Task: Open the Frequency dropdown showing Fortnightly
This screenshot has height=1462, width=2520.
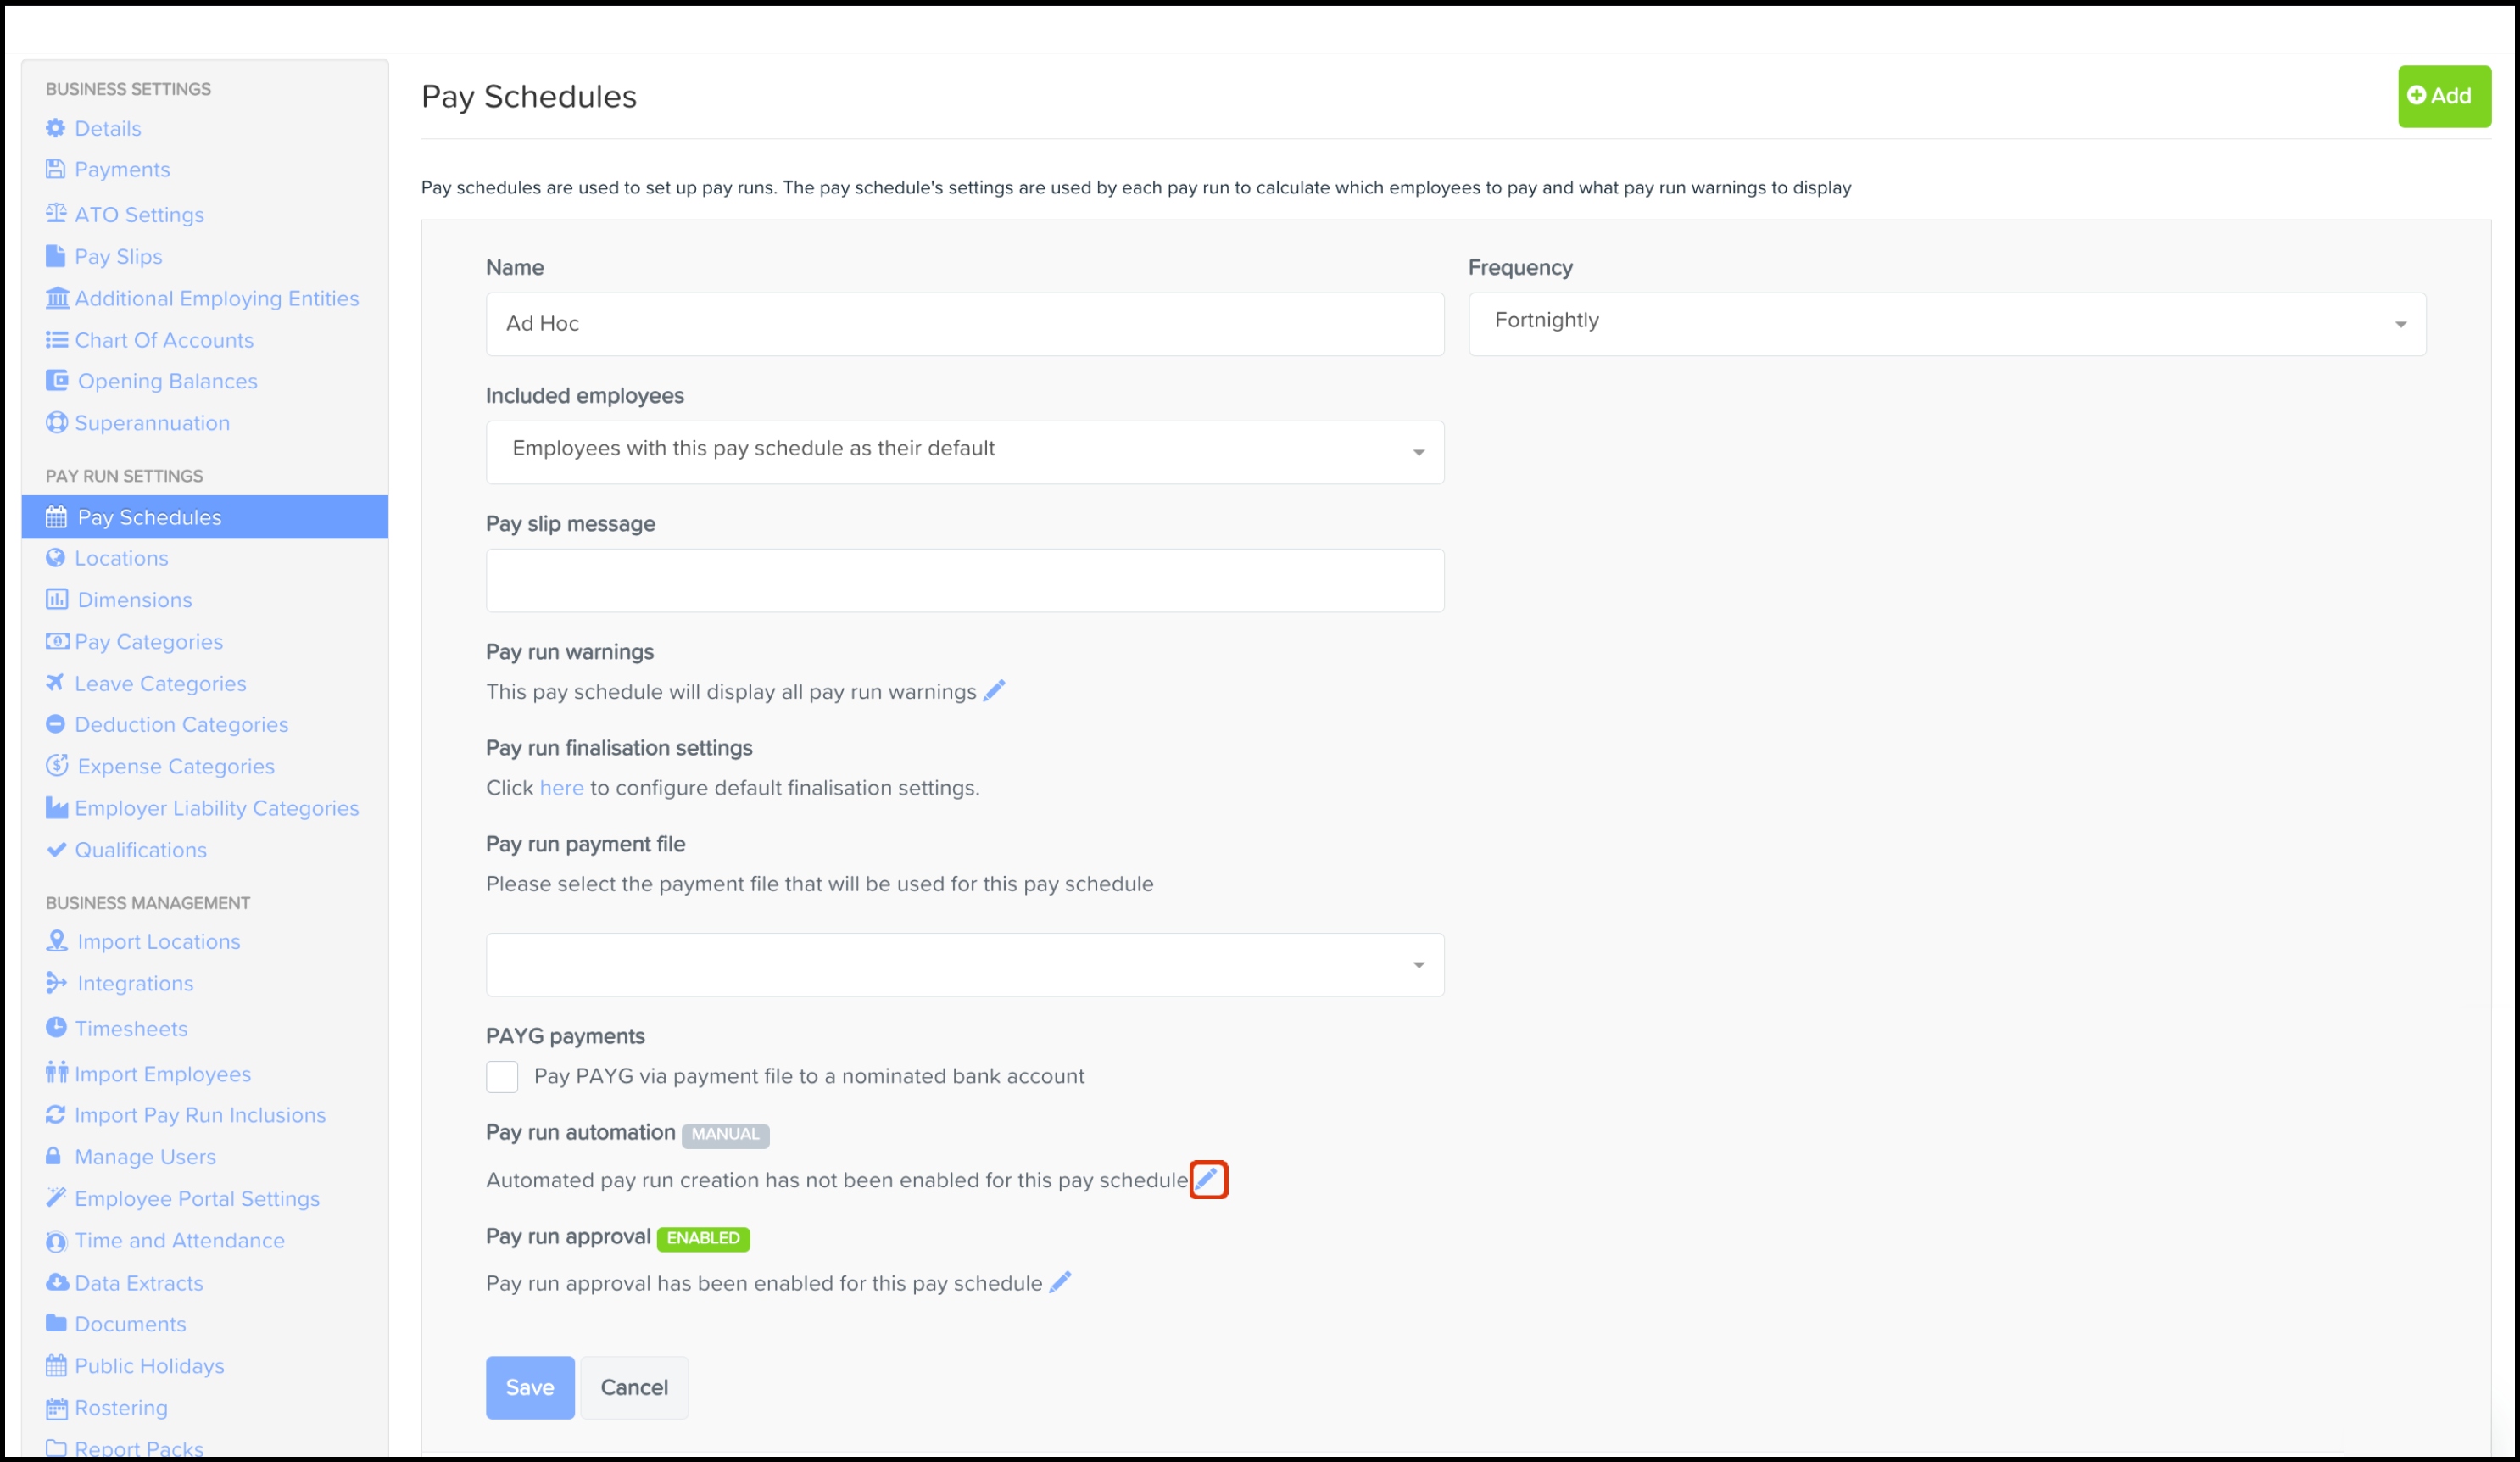Action: pos(1945,322)
